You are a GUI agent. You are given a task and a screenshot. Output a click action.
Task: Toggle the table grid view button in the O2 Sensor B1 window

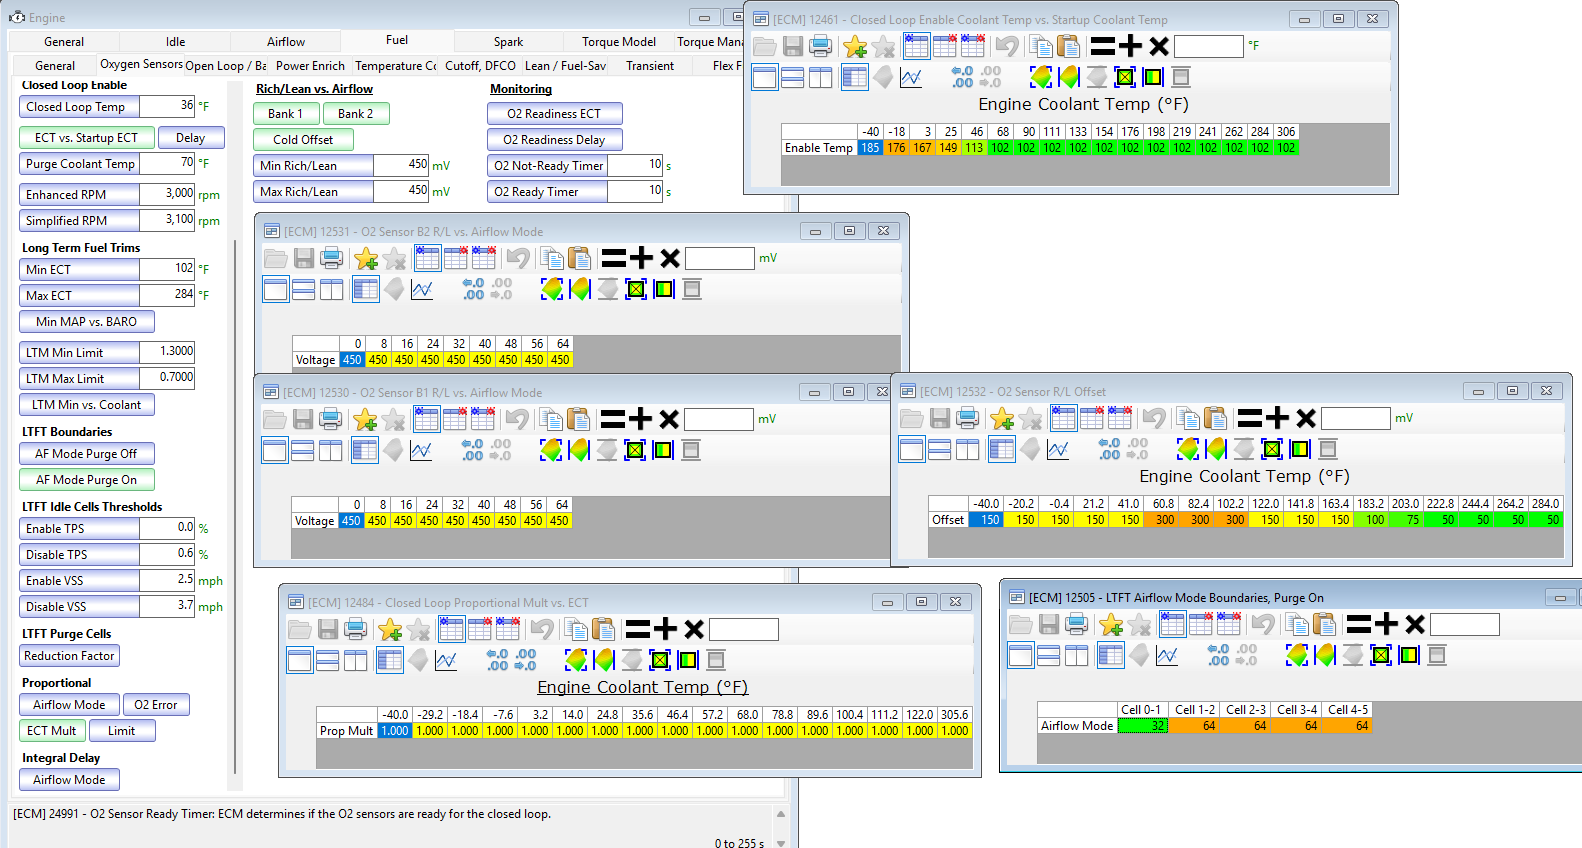365,451
